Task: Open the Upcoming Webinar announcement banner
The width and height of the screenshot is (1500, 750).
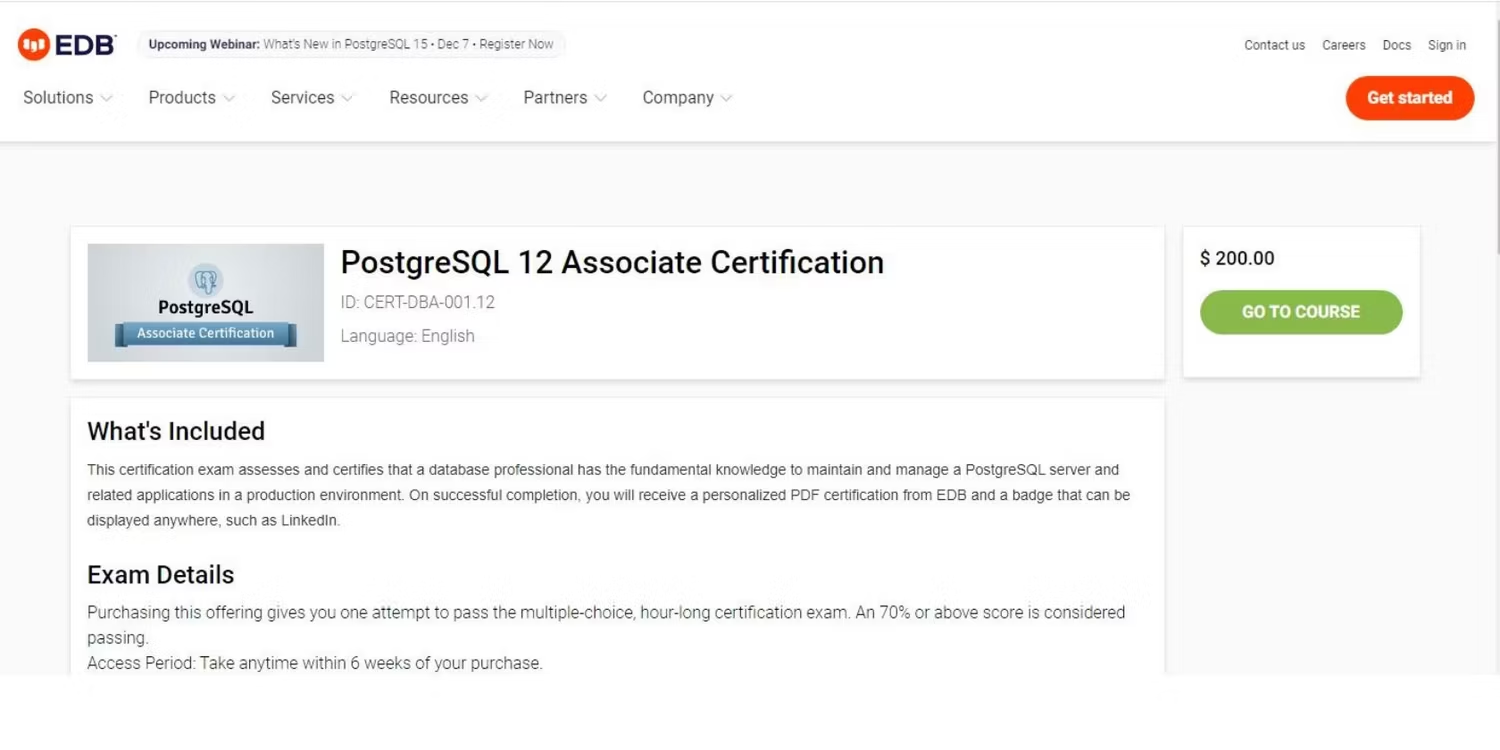Action: pyautogui.click(x=351, y=44)
